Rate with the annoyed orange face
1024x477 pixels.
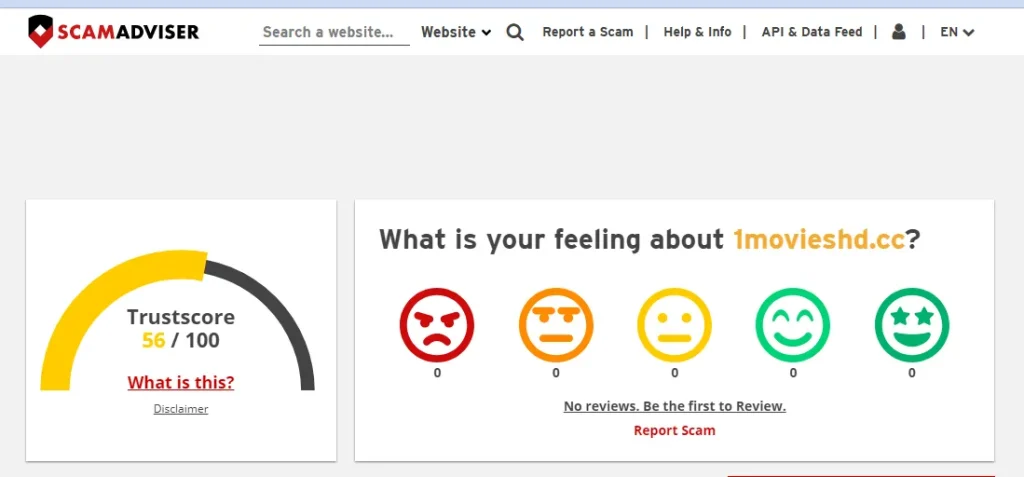(556, 325)
